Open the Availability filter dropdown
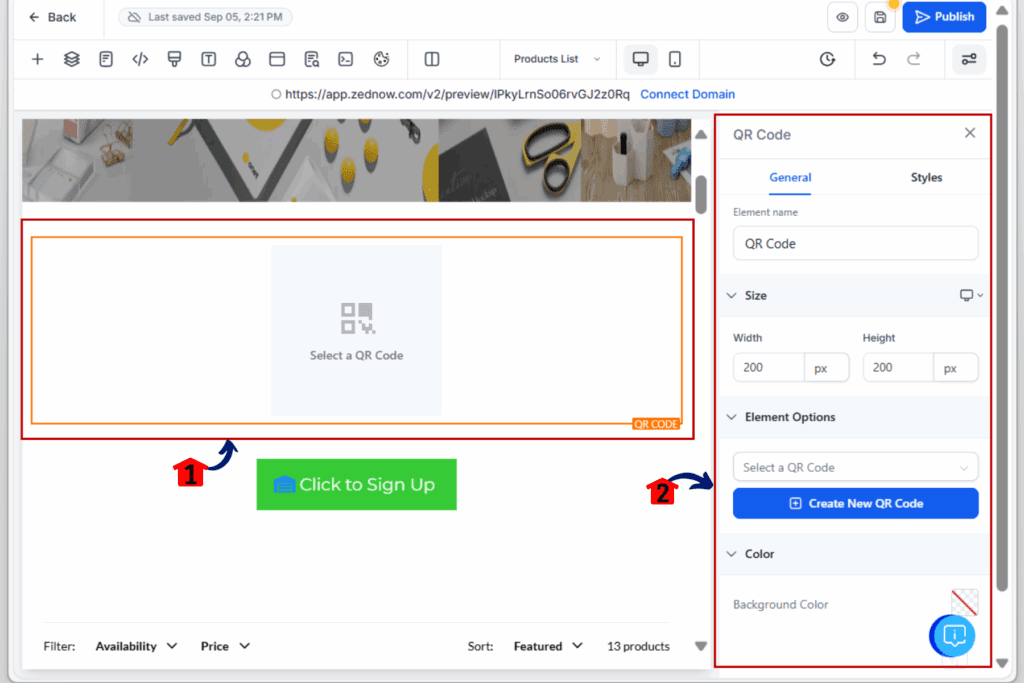 click(136, 646)
